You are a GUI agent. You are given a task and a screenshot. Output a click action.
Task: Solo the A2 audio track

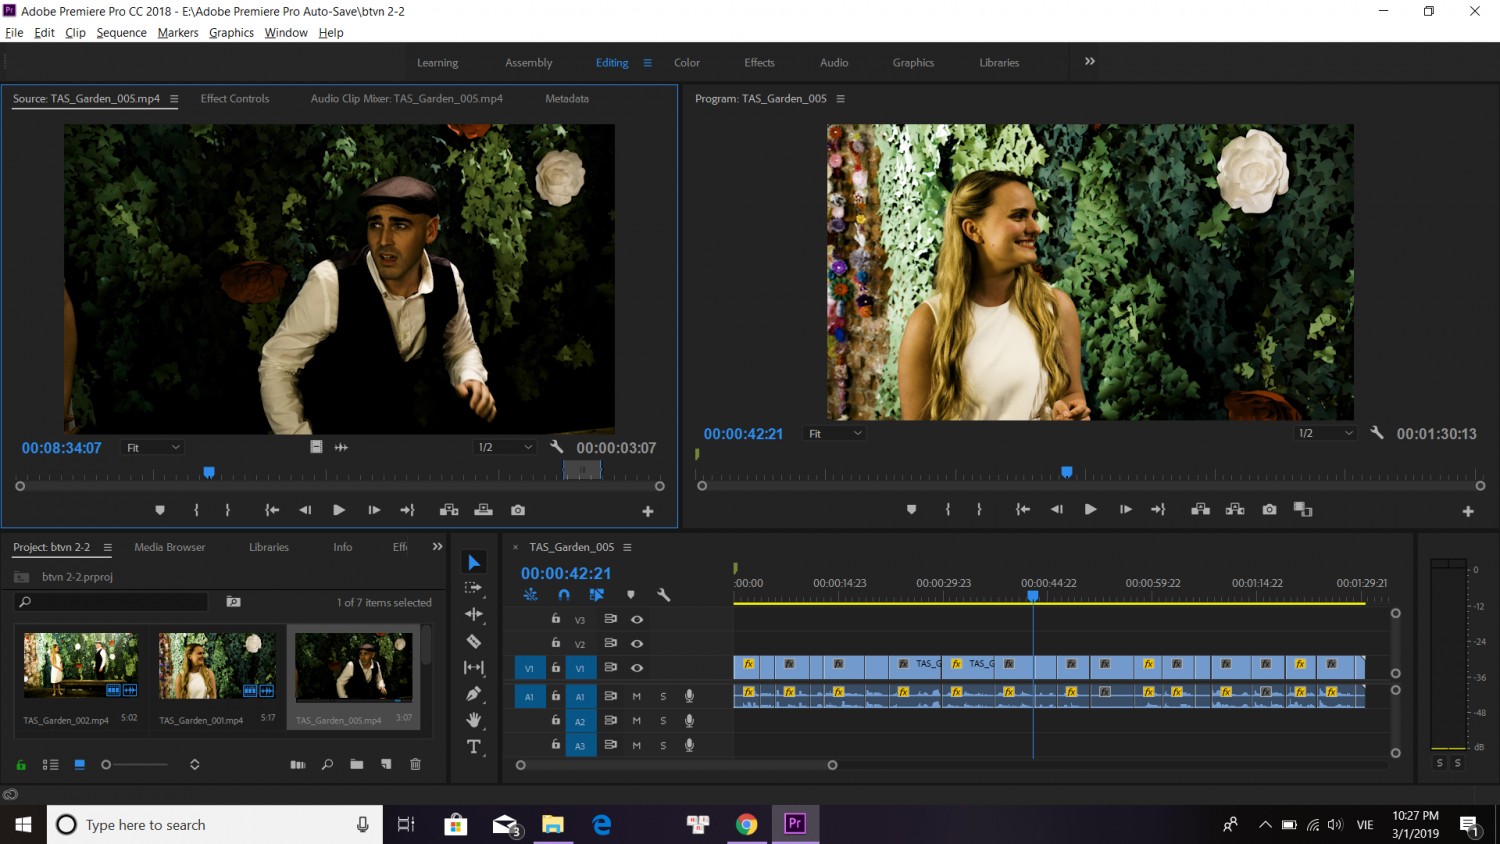pos(663,721)
